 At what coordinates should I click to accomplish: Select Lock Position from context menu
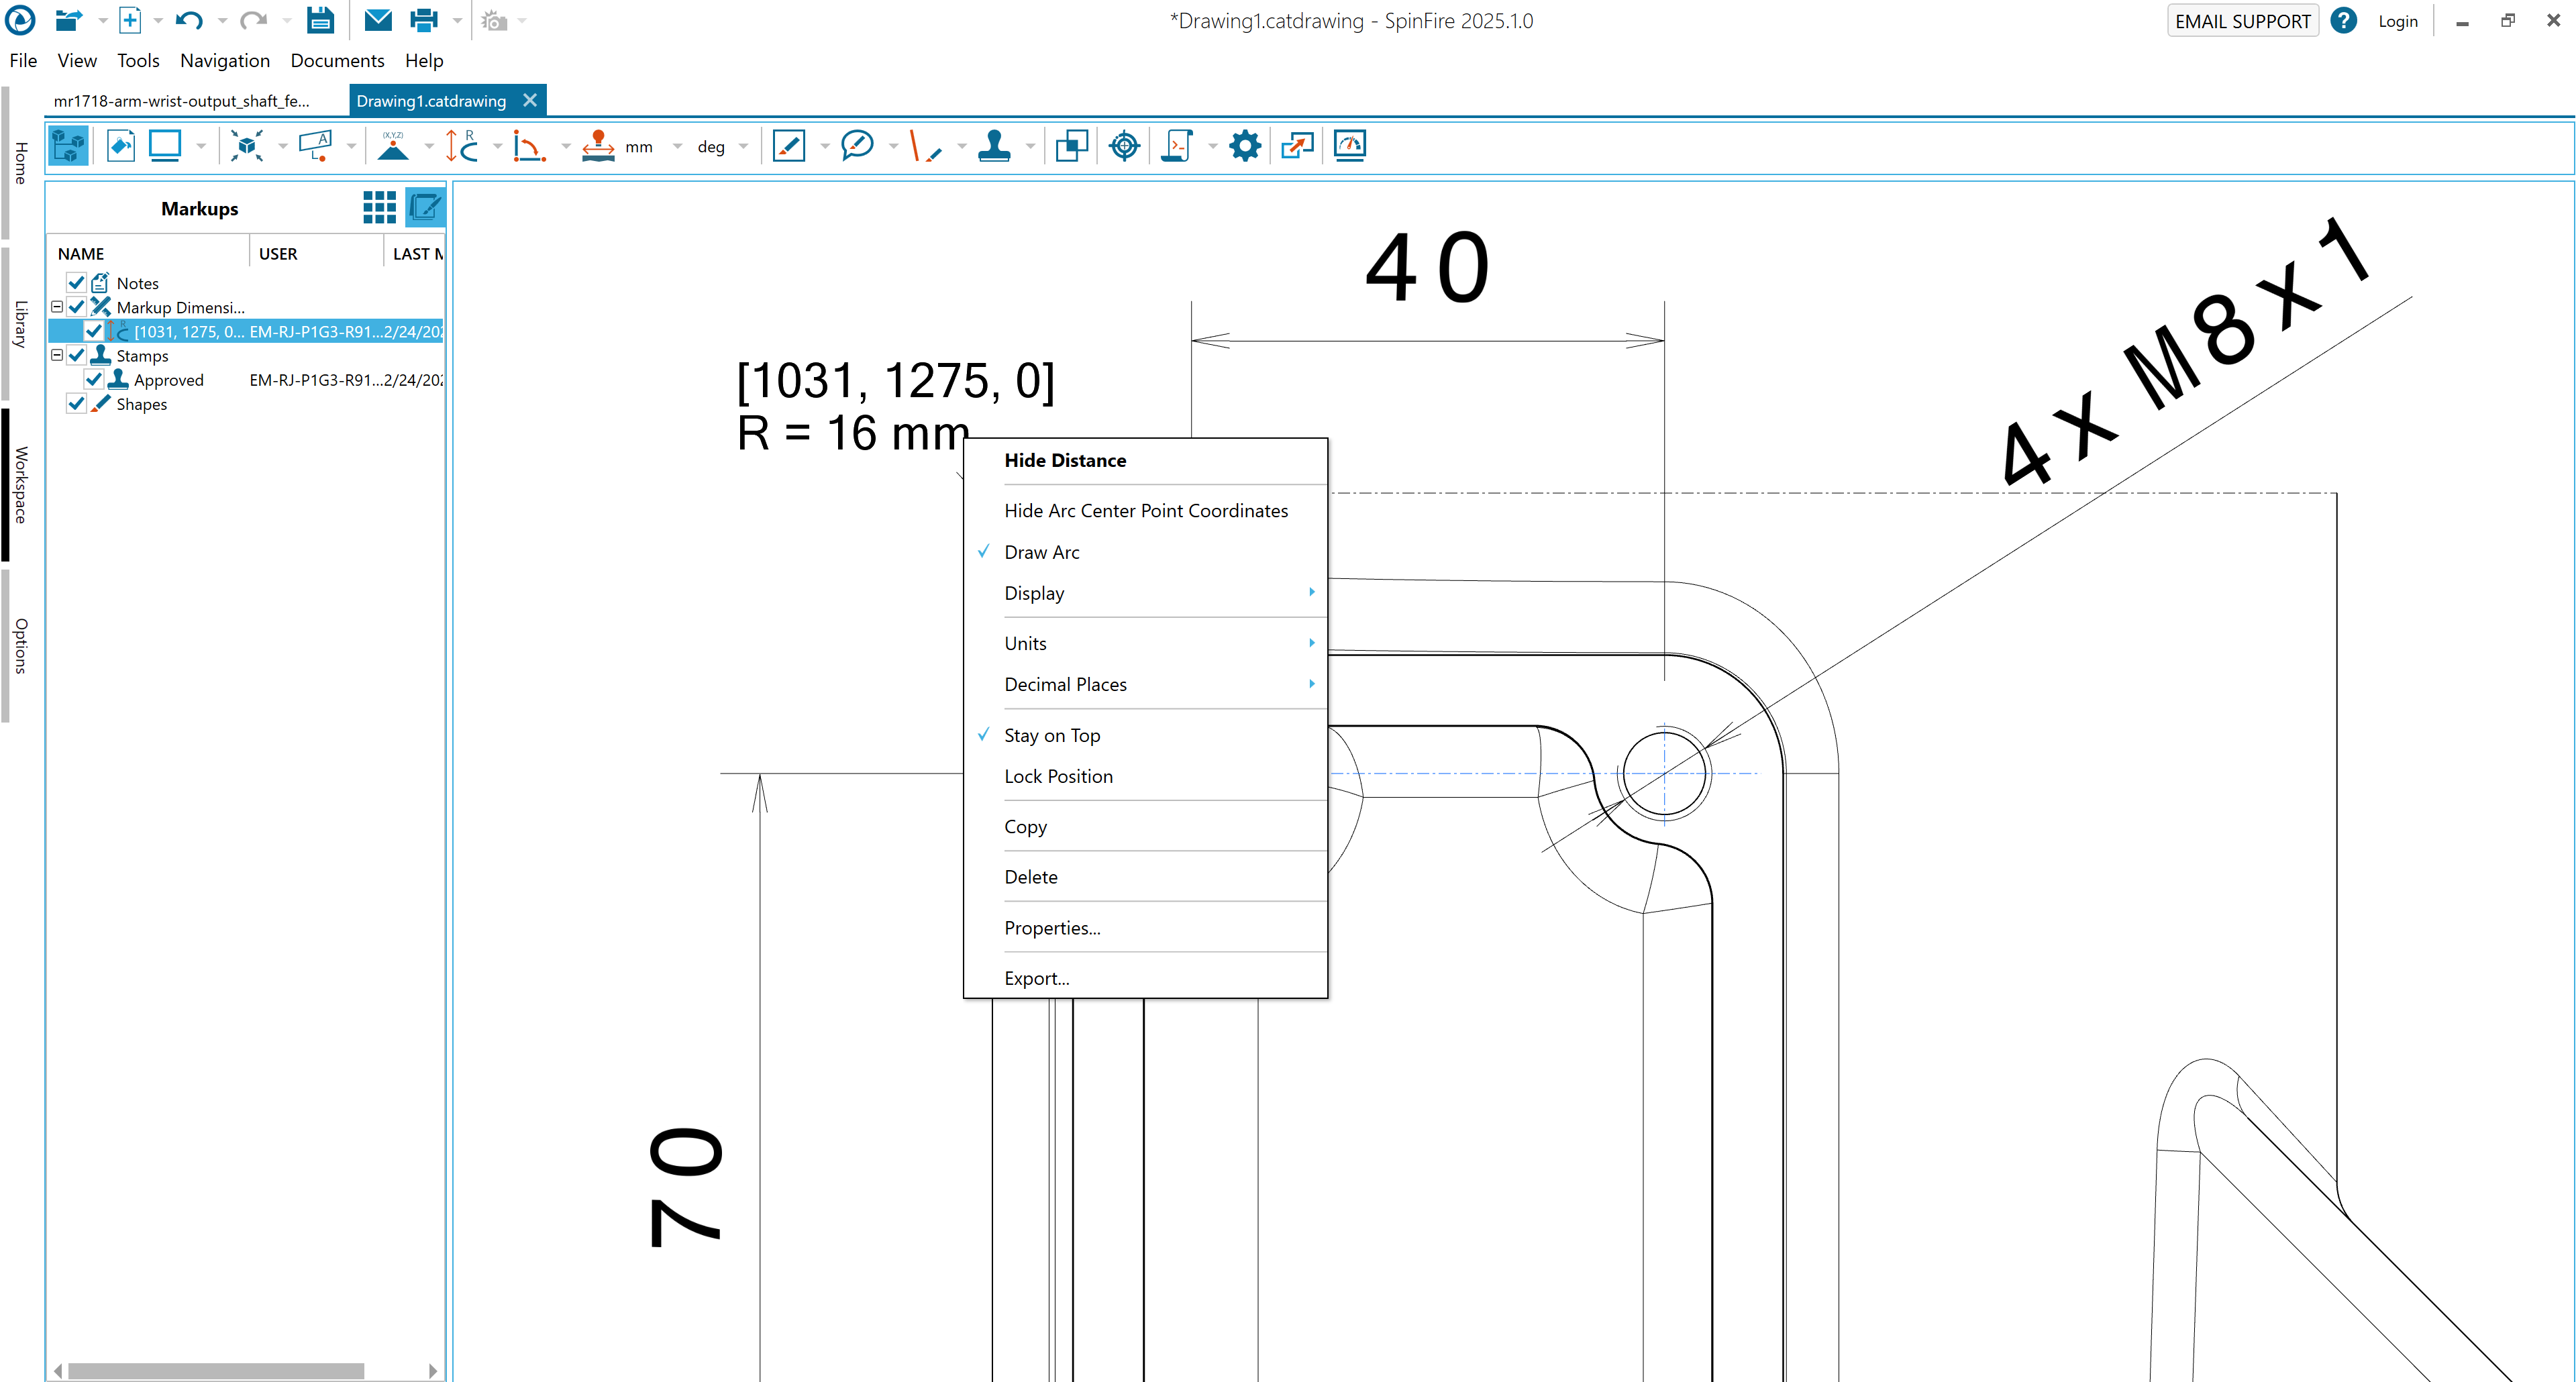point(1058,777)
